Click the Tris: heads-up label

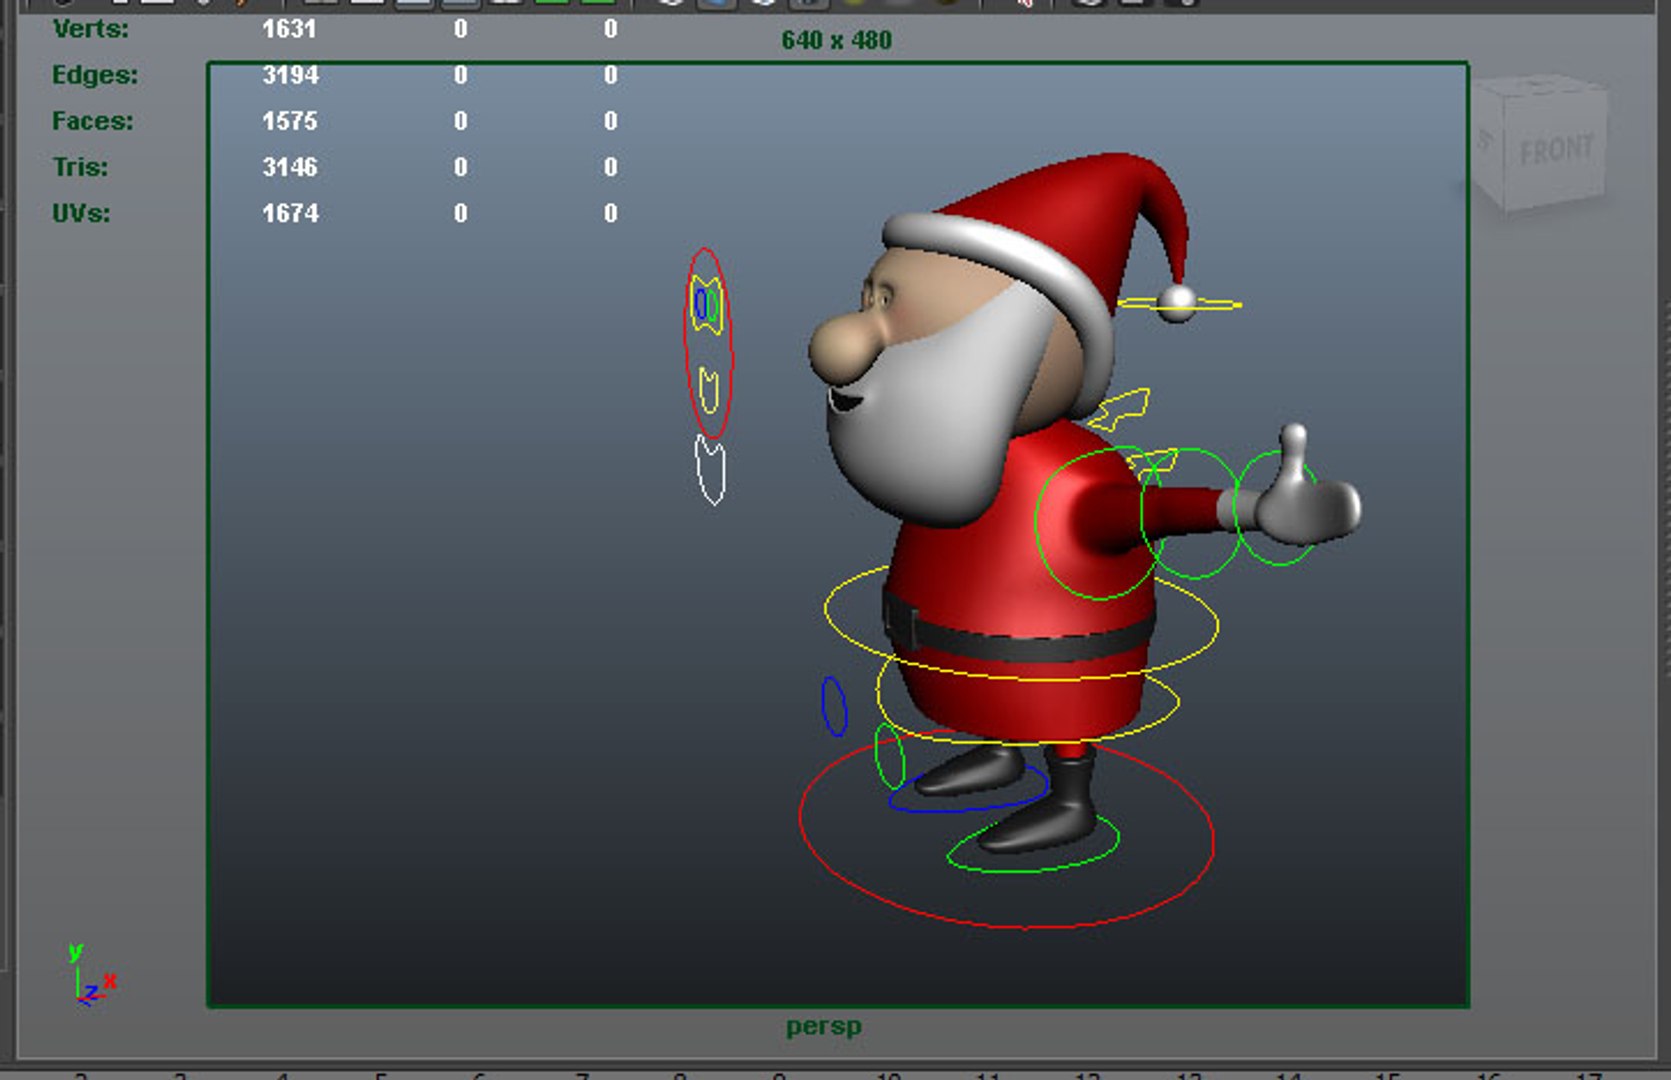[x=80, y=167]
